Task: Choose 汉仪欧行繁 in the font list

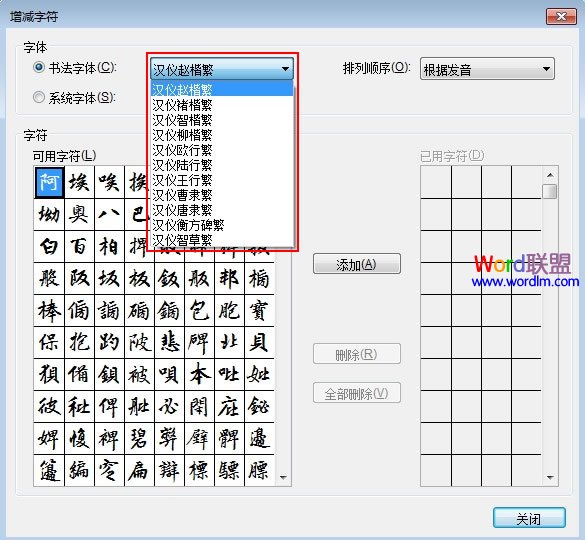Action: click(x=222, y=150)
